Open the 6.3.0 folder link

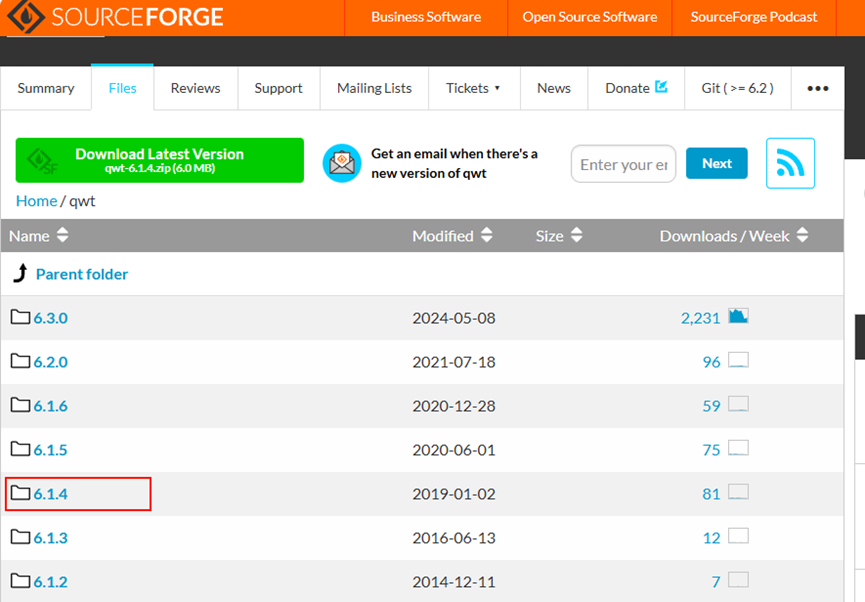[x=51, y=318]
